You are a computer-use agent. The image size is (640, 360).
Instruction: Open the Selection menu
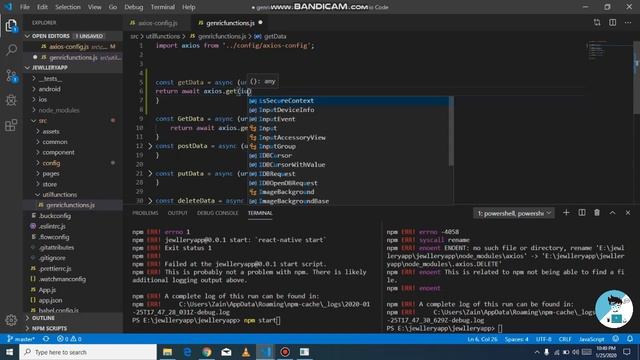coord(67,7)
